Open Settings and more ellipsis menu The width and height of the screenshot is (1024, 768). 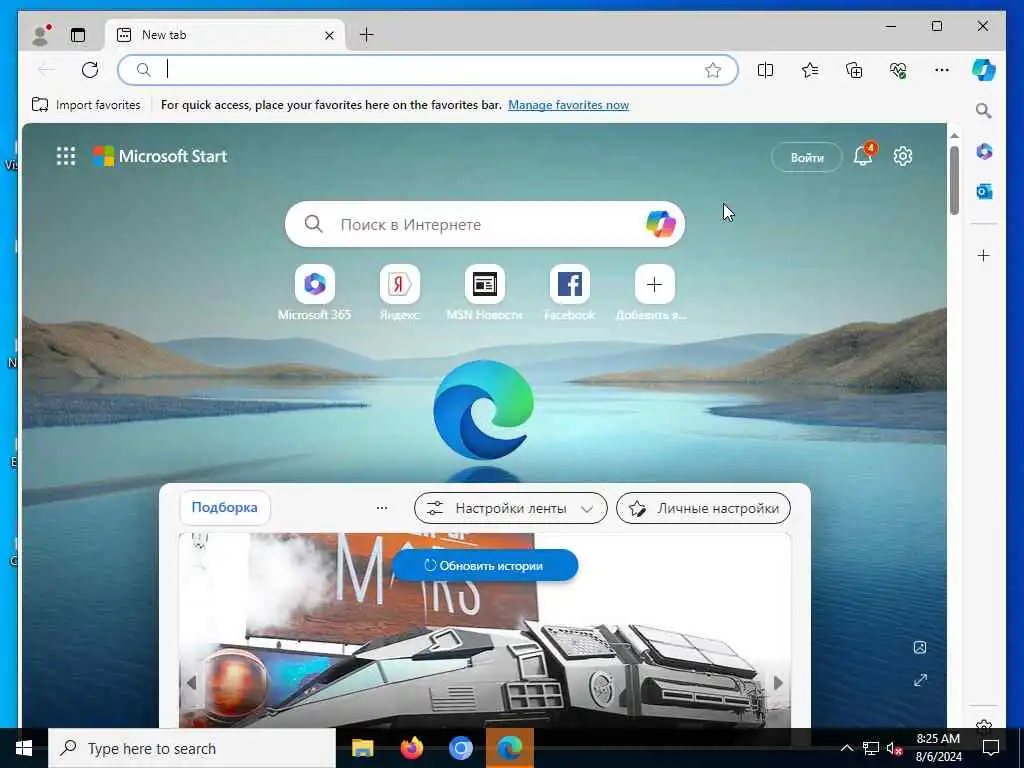tap(942, 70)
